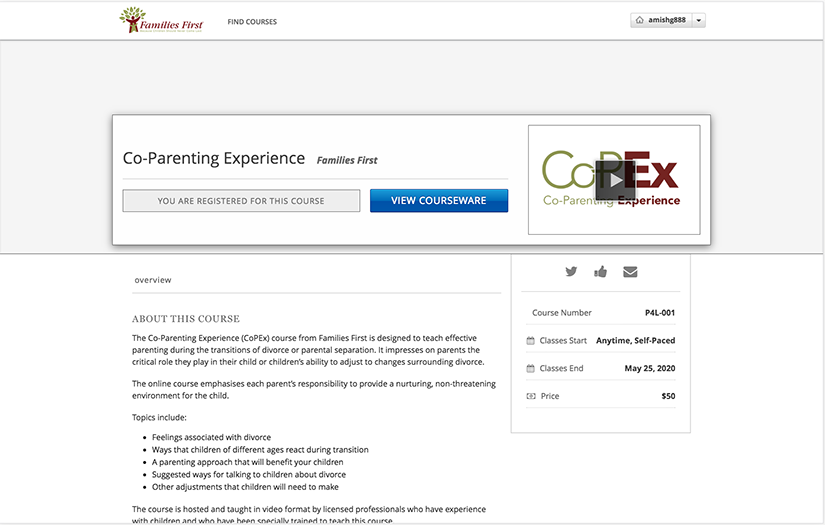Click 'Feelings associated with divorce' bullet
825x525 pixels.
pos(212,437)
